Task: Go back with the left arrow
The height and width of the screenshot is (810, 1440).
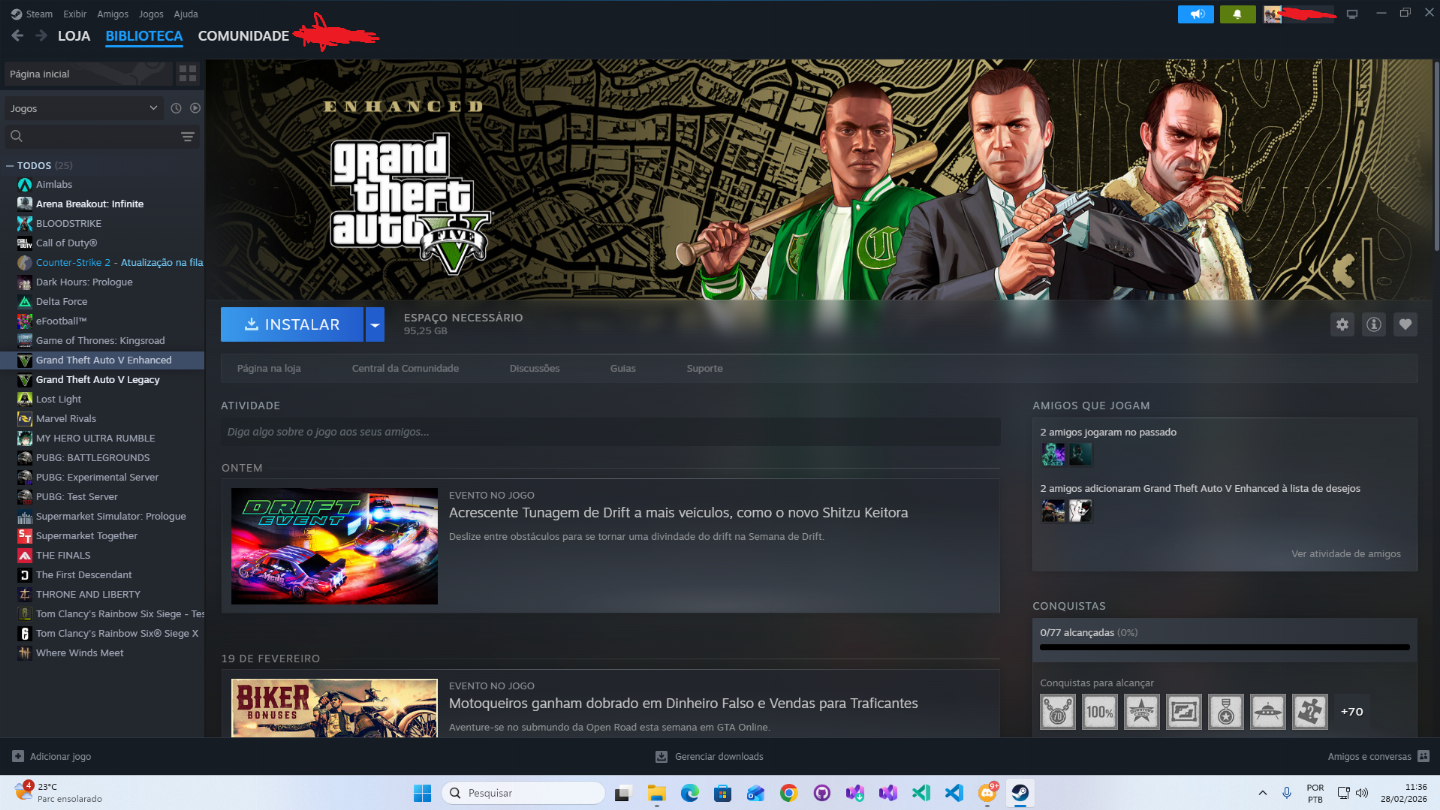Action: pyautogui.click(x=17, y=36)
